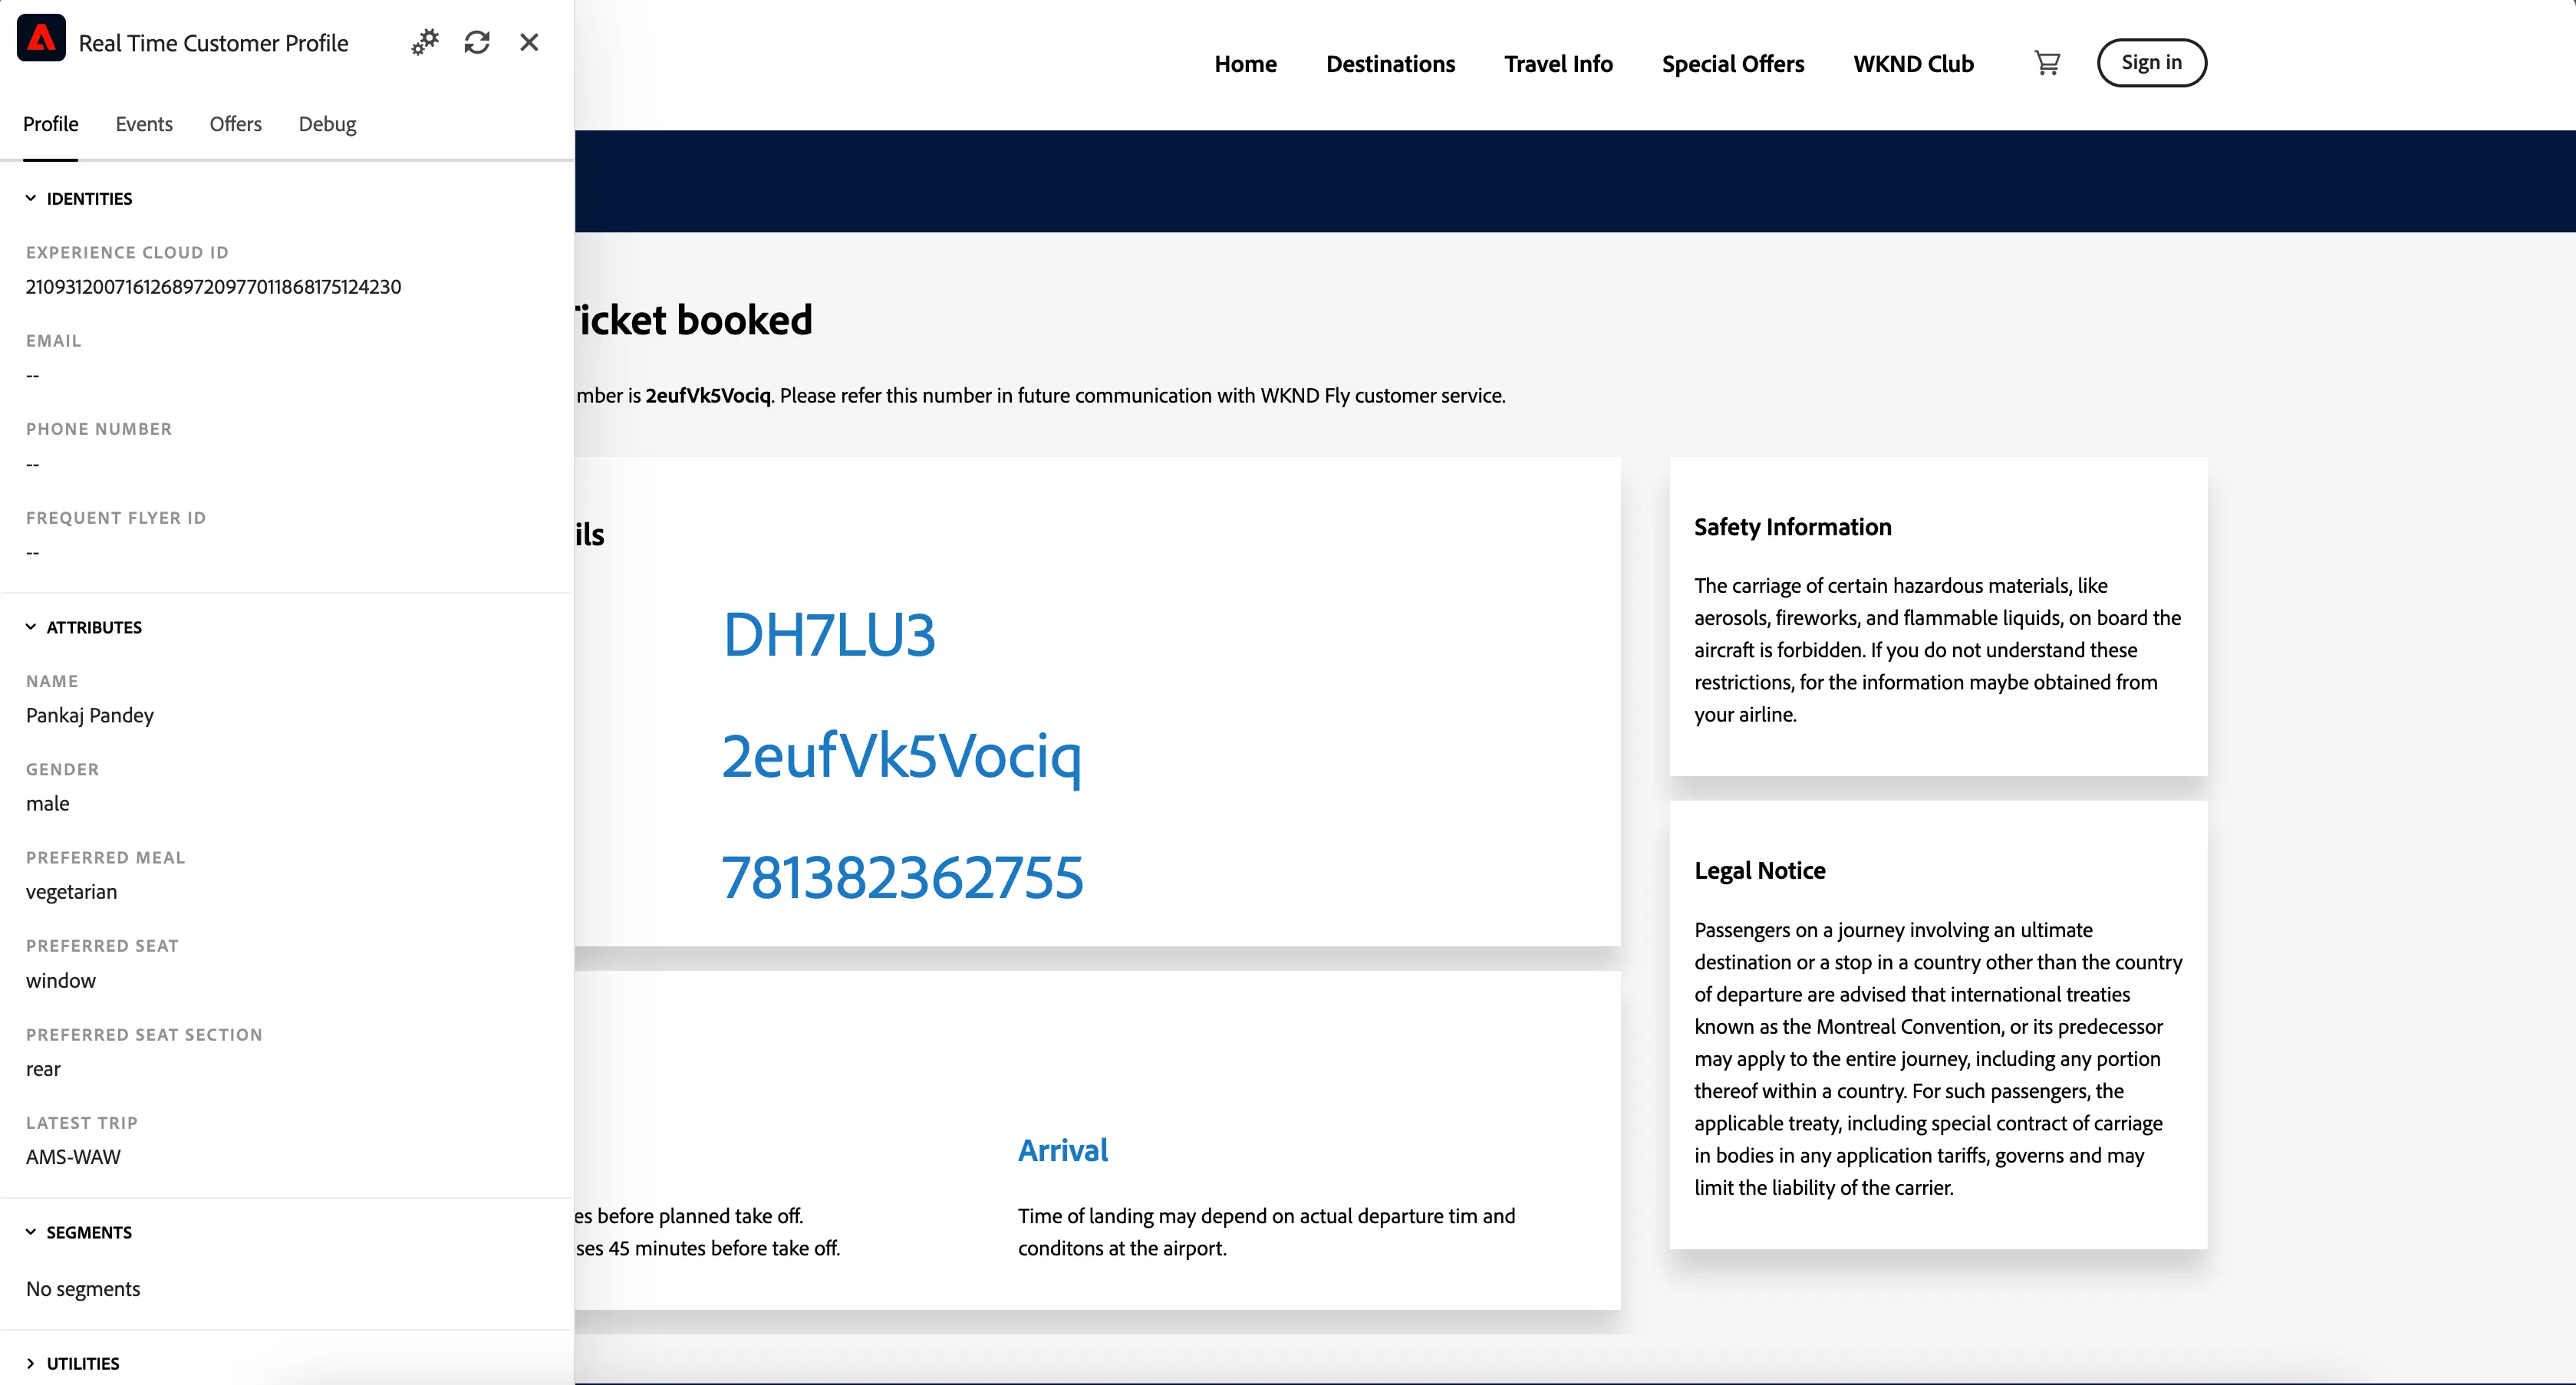Click the Arrival heading
2576x1385 pixels.
coord(1063,1151)
